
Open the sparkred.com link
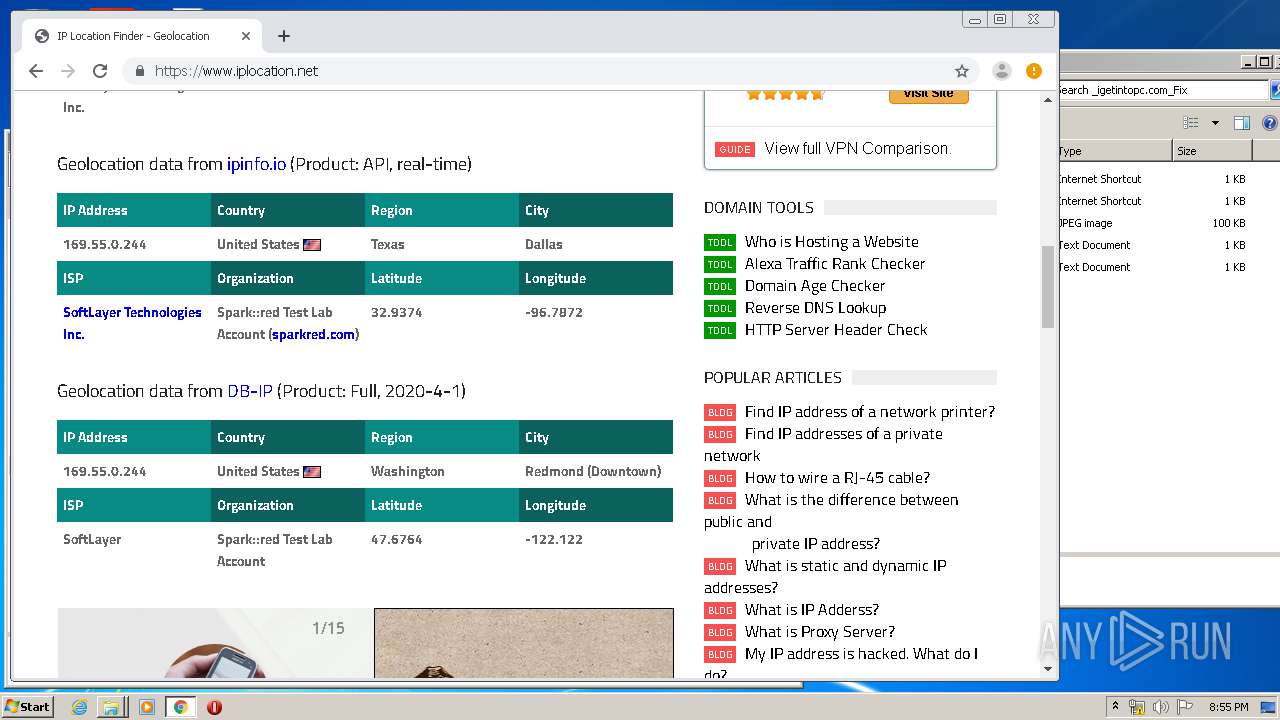coord(313,334)
